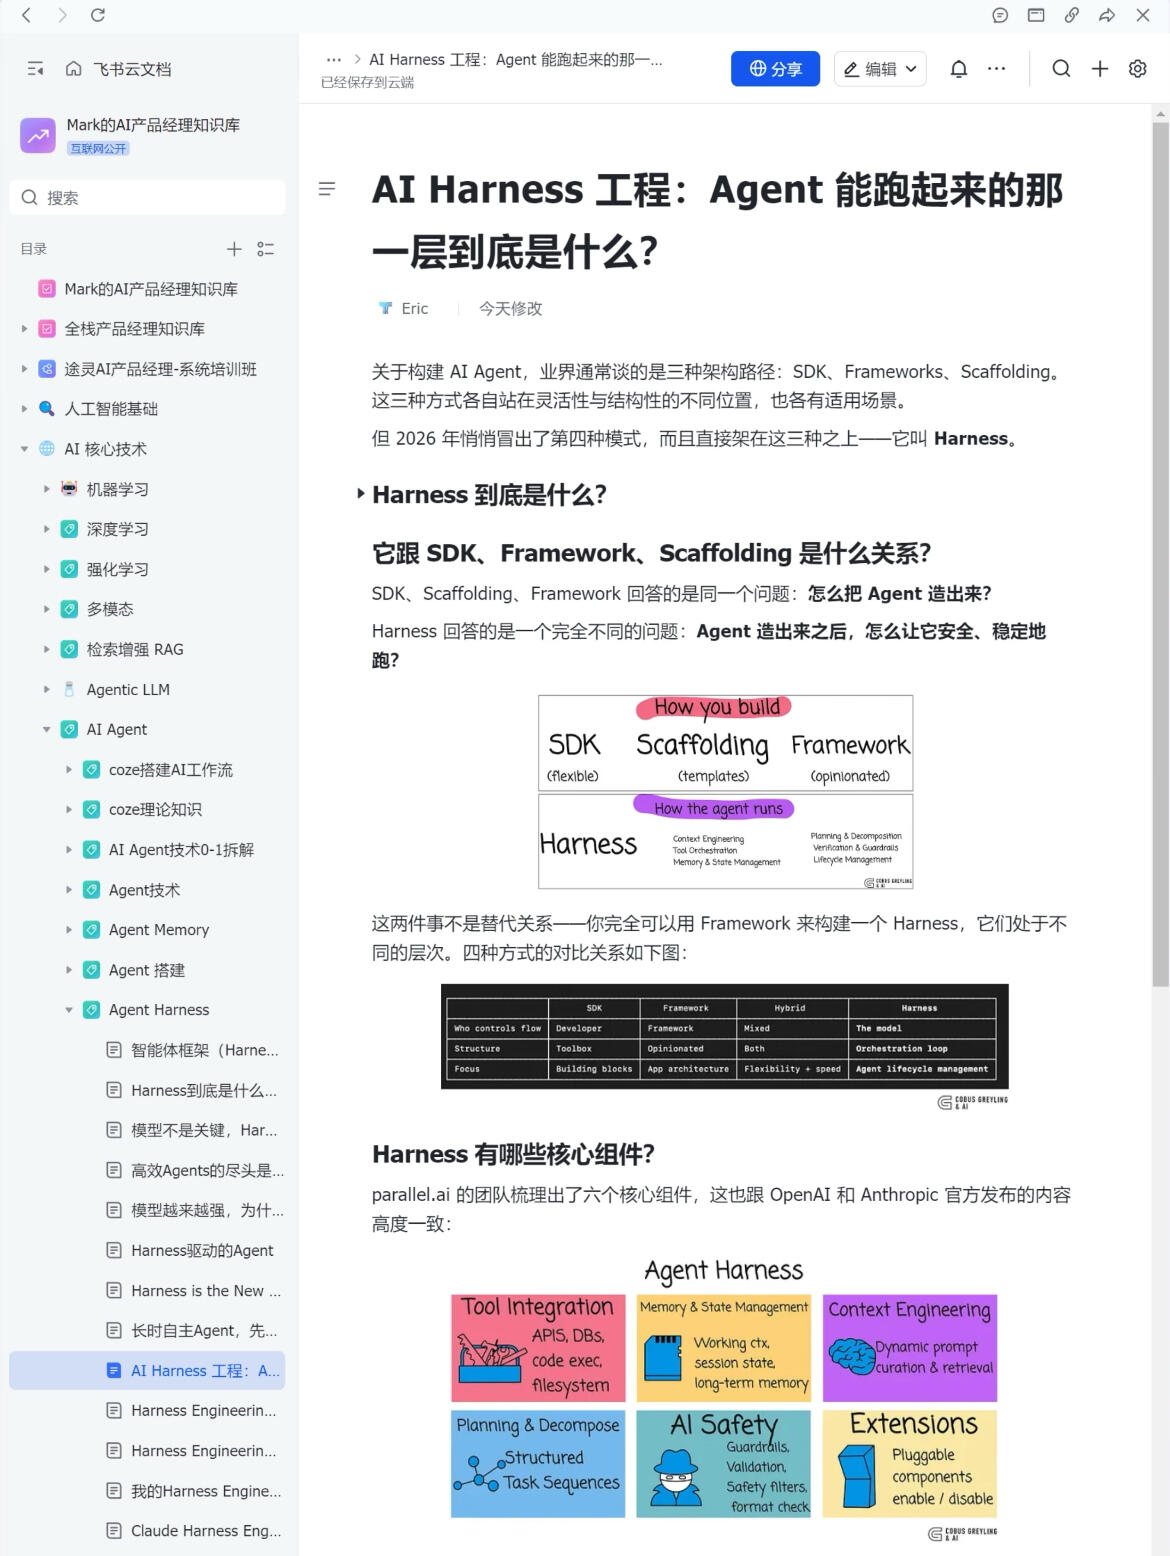Click the Eric author icon
The height and width of the screenshot is (1556, 1170).
[386, 309]
